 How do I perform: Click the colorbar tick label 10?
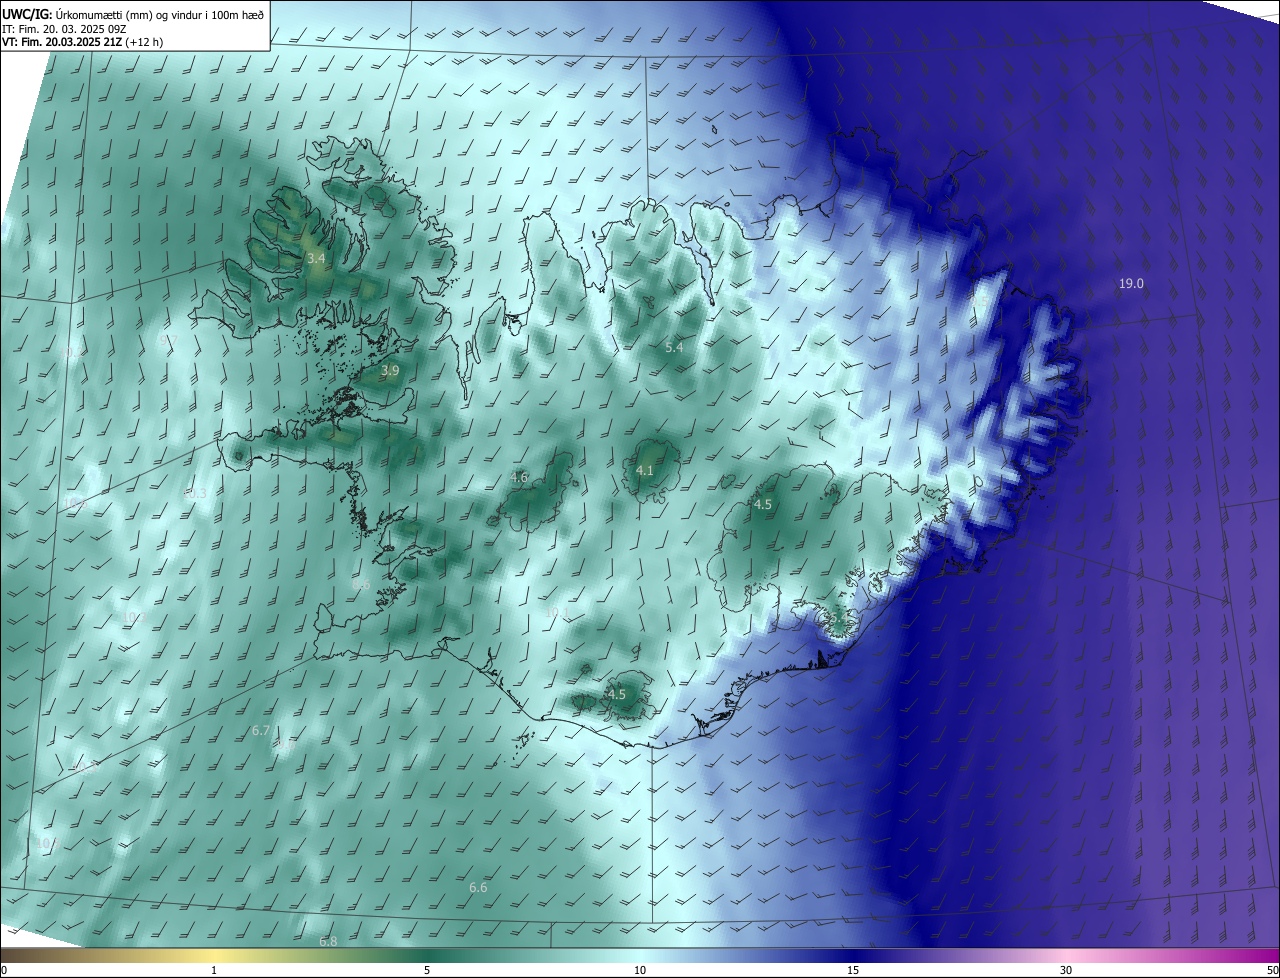(640, 971)
